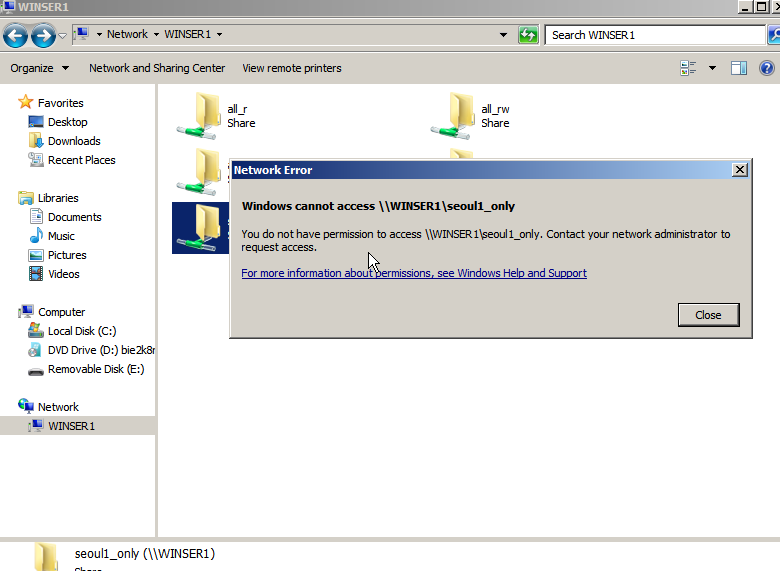Image resolution: width=780 pixels, height=571 pixels.
Task: Select Favorites in navigation pane
Action: [61, 103]
